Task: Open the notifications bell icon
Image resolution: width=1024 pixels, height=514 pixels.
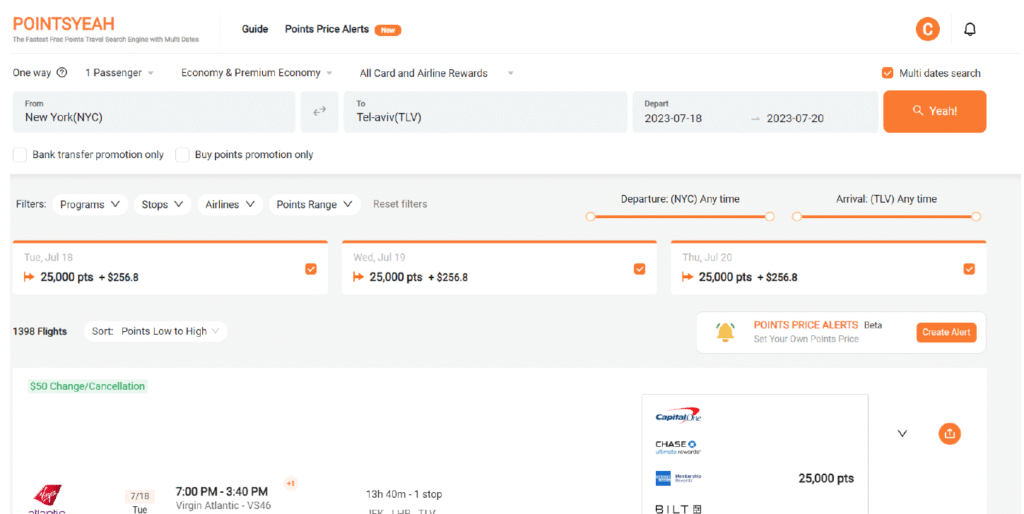Action: click(x=970, y=29)
